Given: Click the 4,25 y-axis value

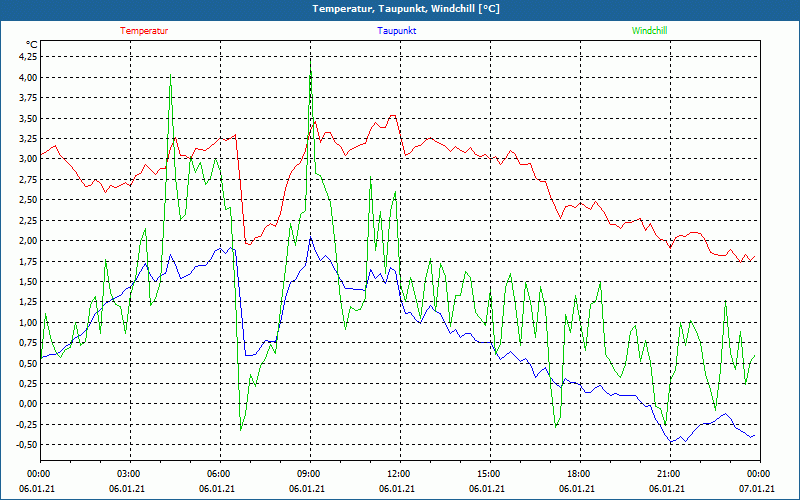Looking at the screenshot, I should (27, 56).
